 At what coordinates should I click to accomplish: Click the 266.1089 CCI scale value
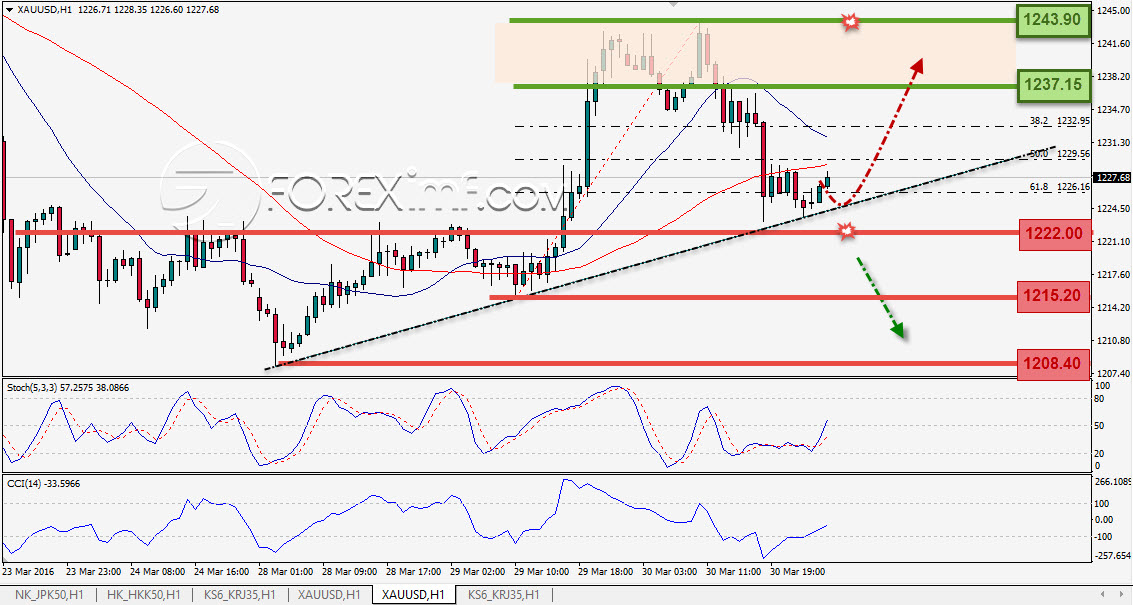click(1113, 481)
